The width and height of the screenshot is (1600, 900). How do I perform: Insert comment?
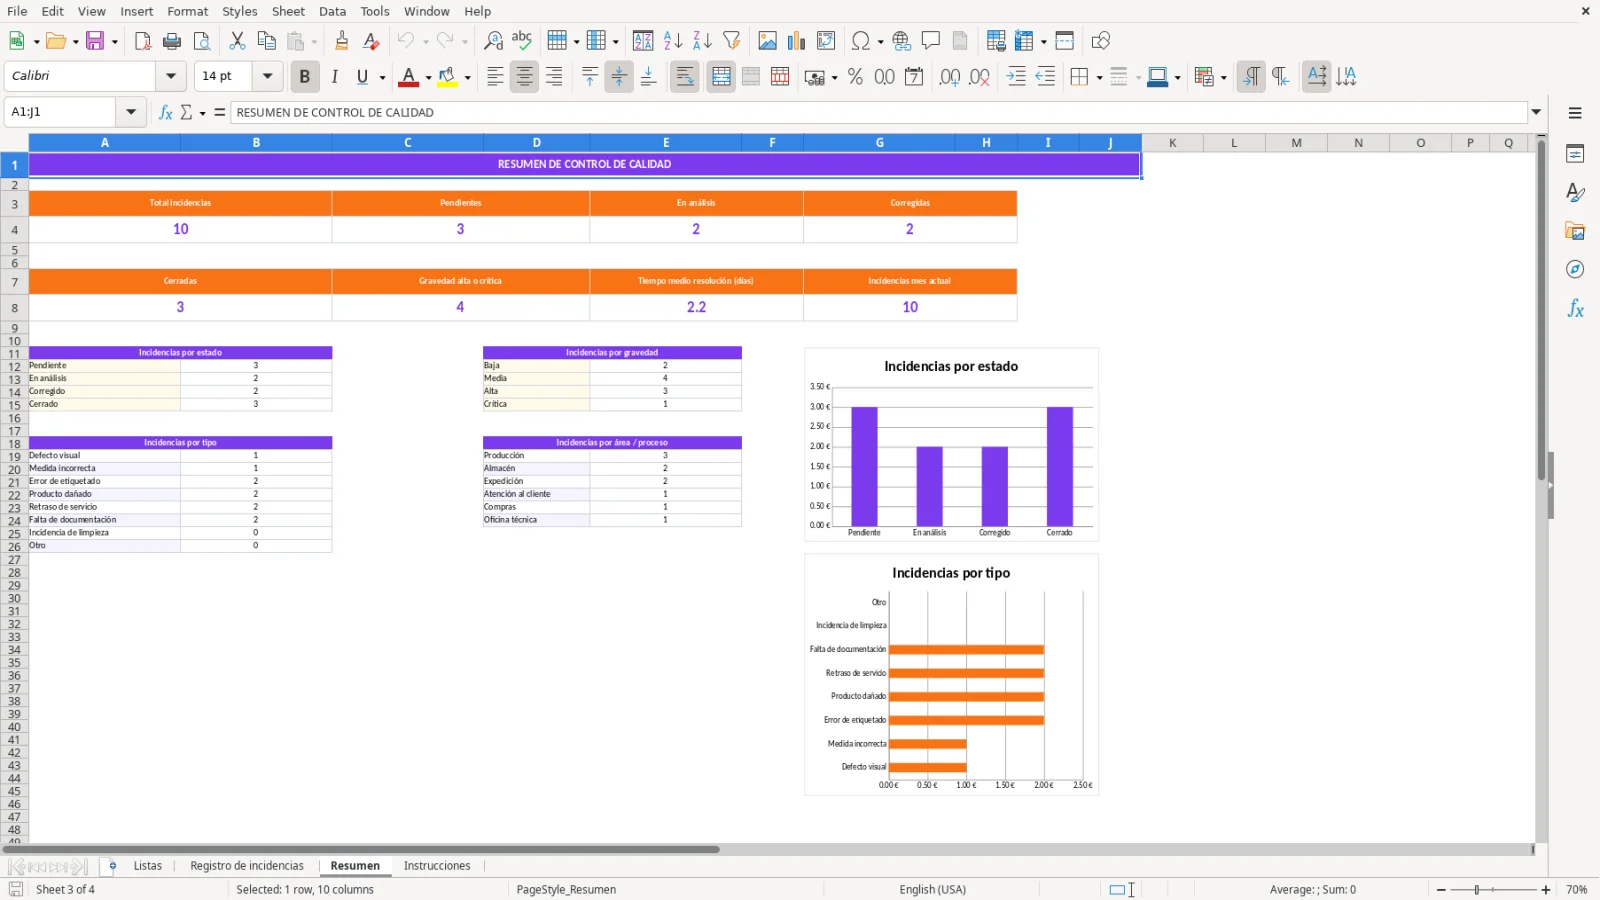(x=931, y=41)
